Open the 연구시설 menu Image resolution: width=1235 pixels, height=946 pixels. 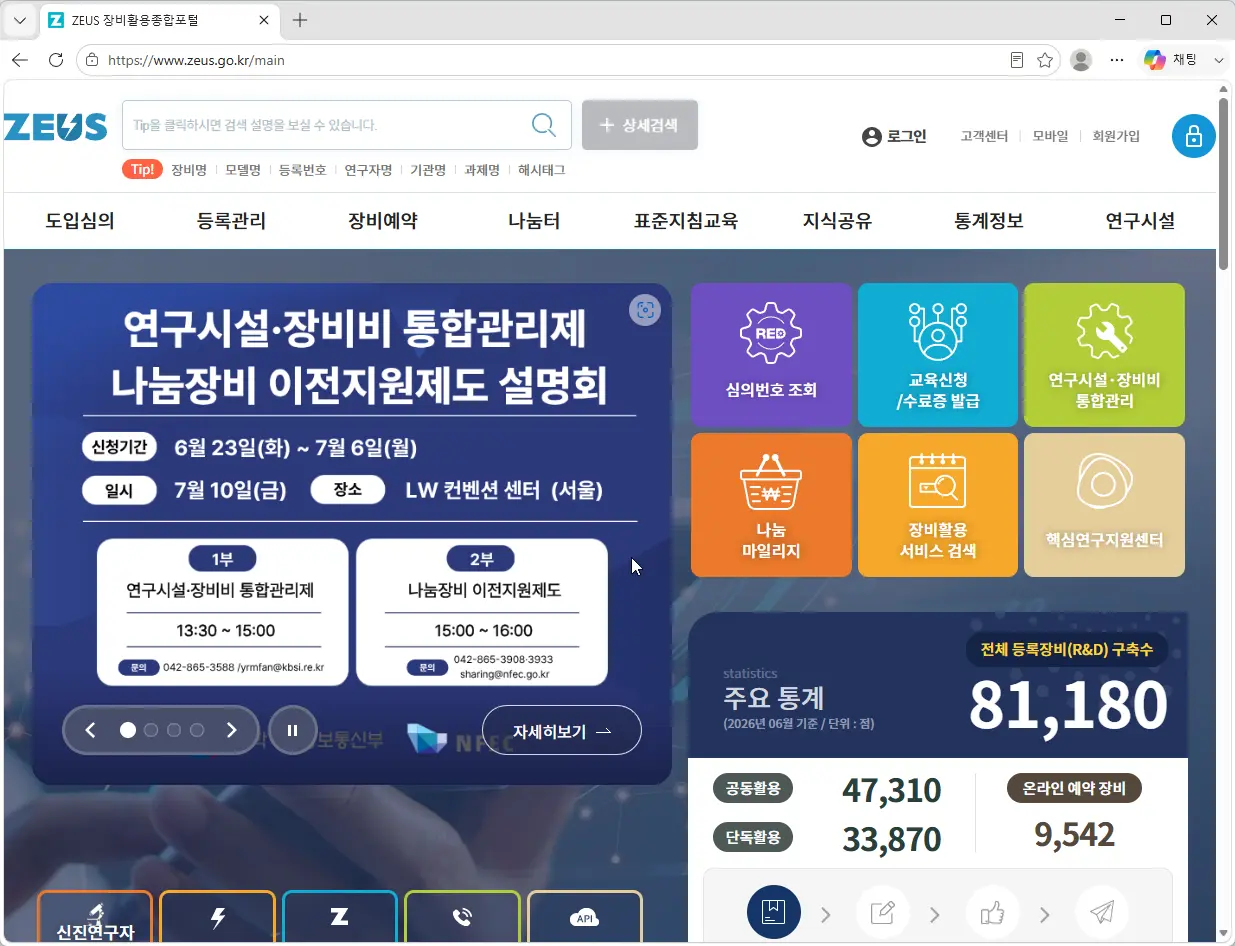[x=1140, y=221]
